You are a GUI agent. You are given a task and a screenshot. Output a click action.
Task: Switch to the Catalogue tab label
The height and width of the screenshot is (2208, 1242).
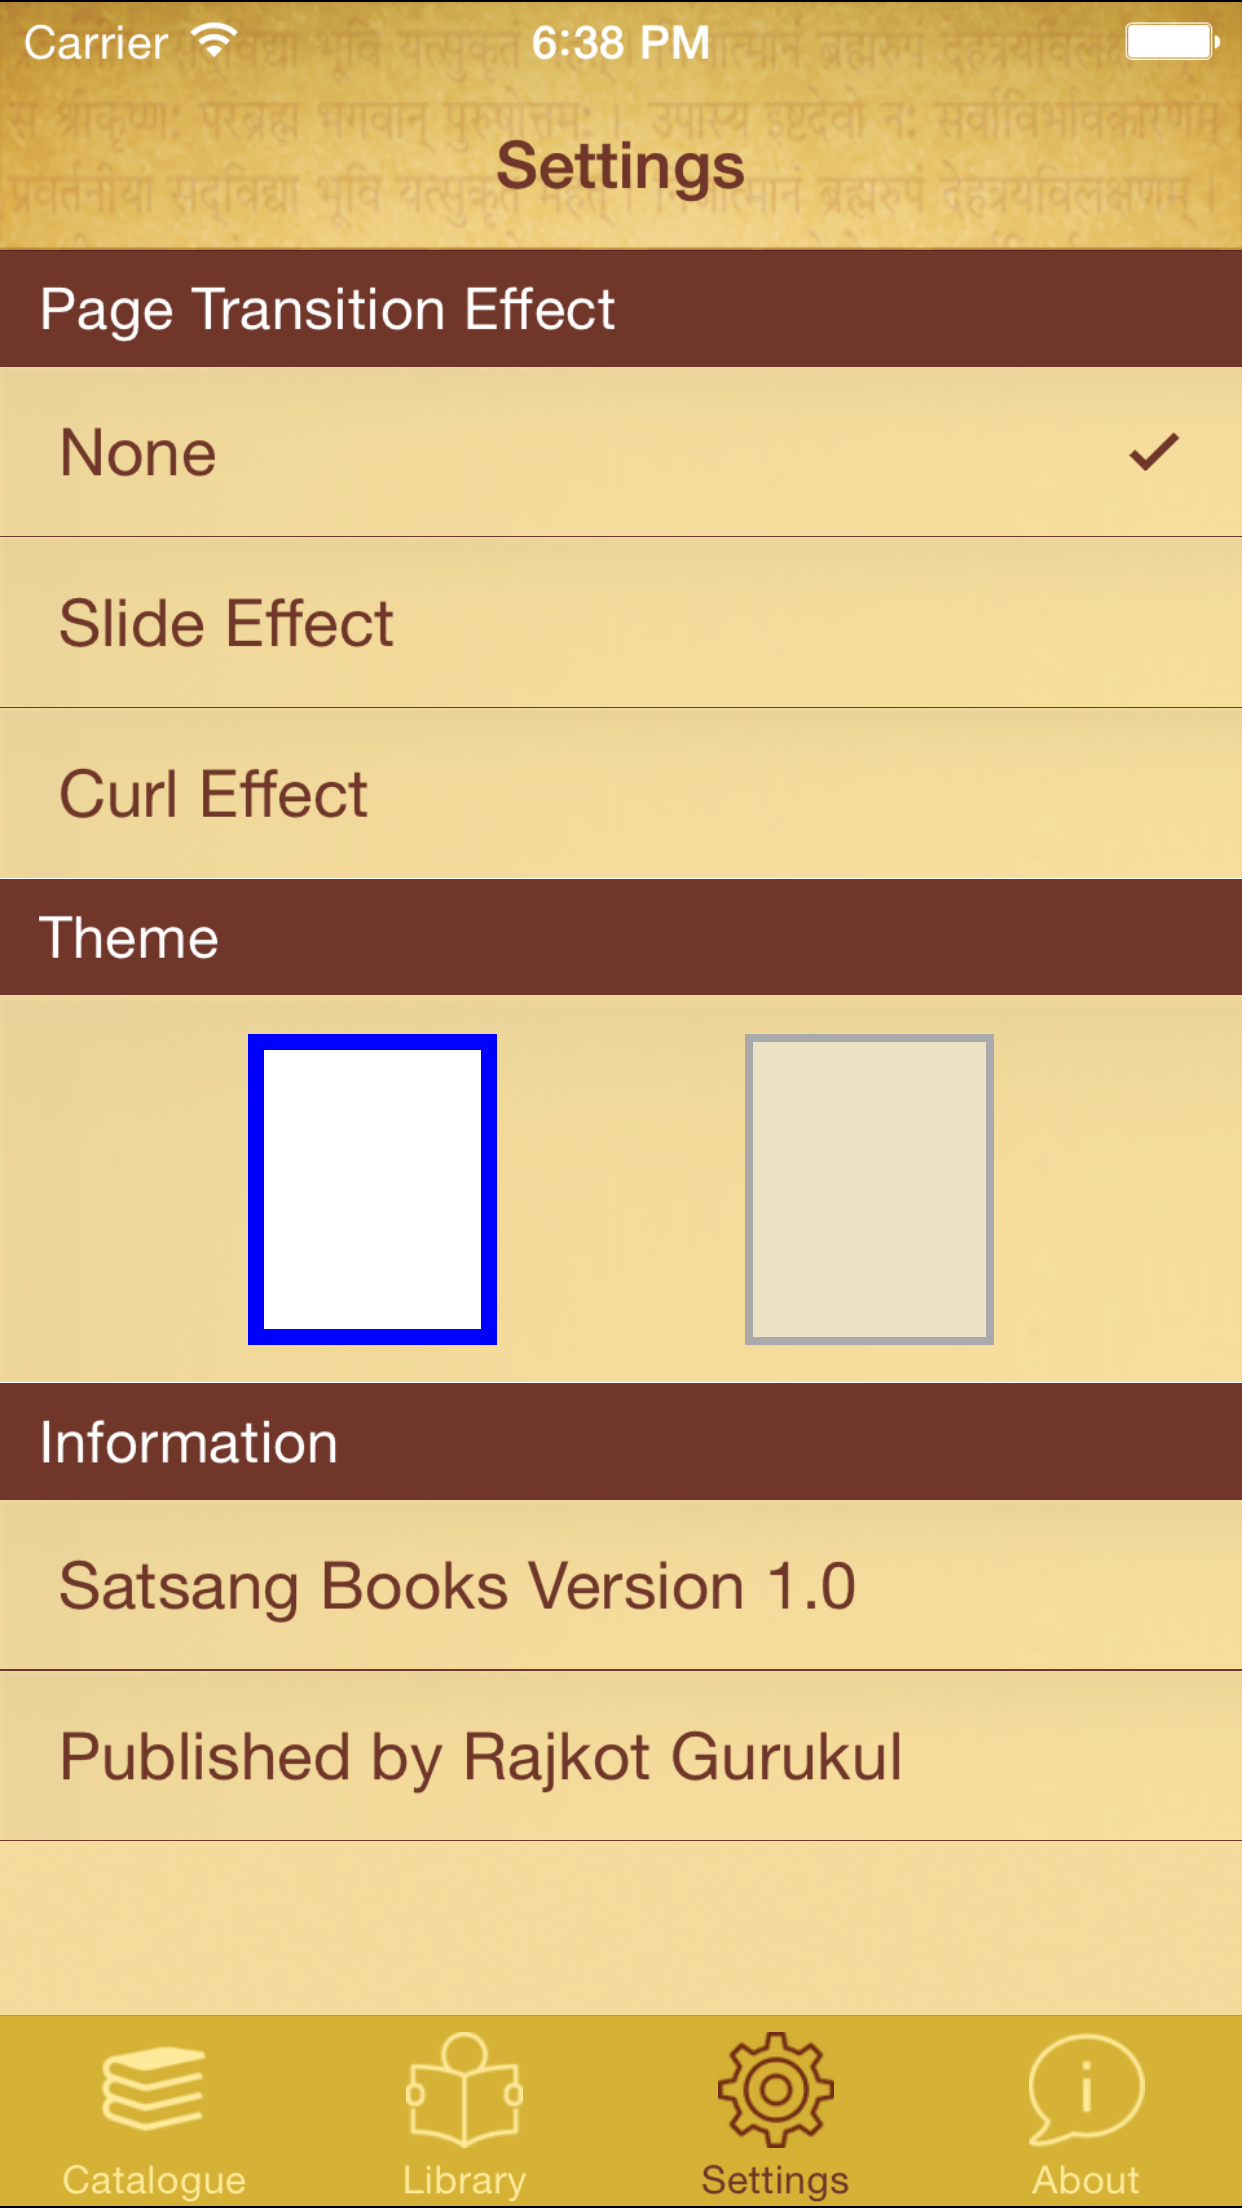click(x=154, y=2180)
